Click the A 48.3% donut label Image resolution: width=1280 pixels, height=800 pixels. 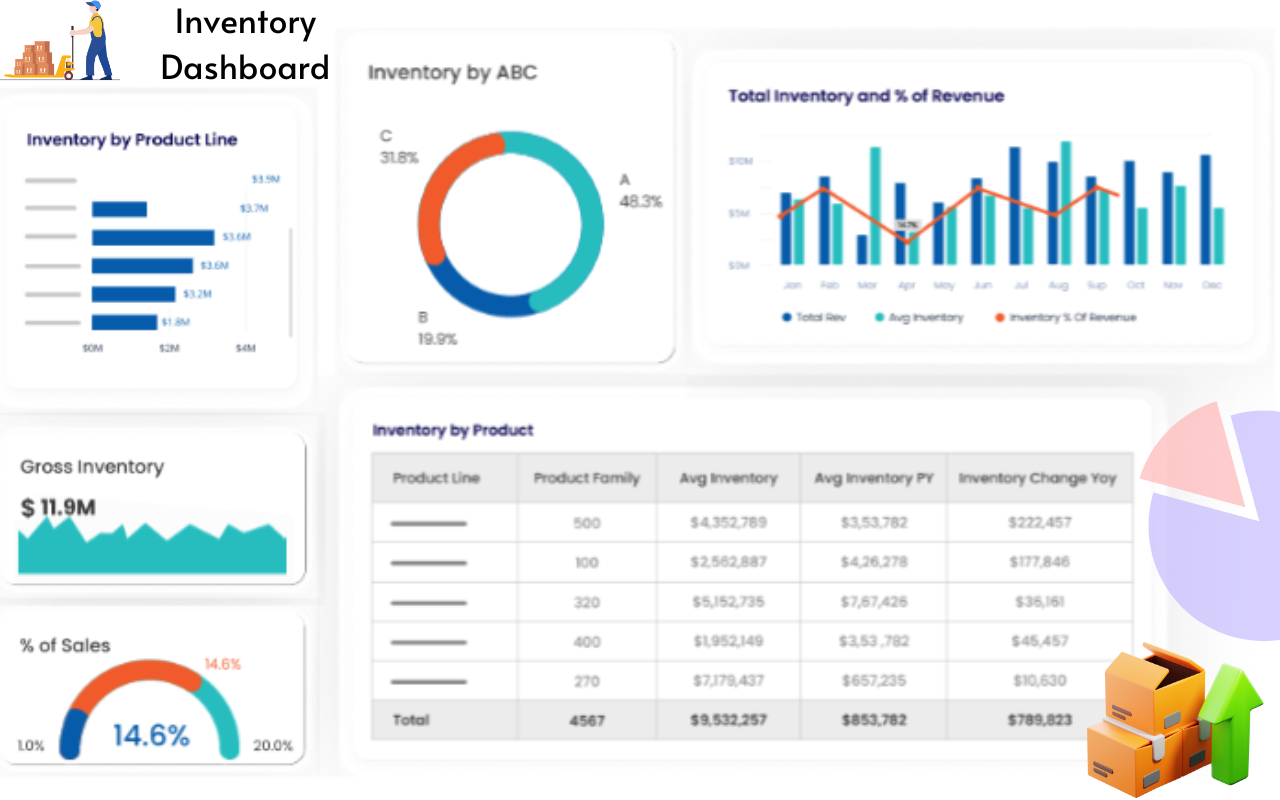pyautogui.click(x=640, y=190)
